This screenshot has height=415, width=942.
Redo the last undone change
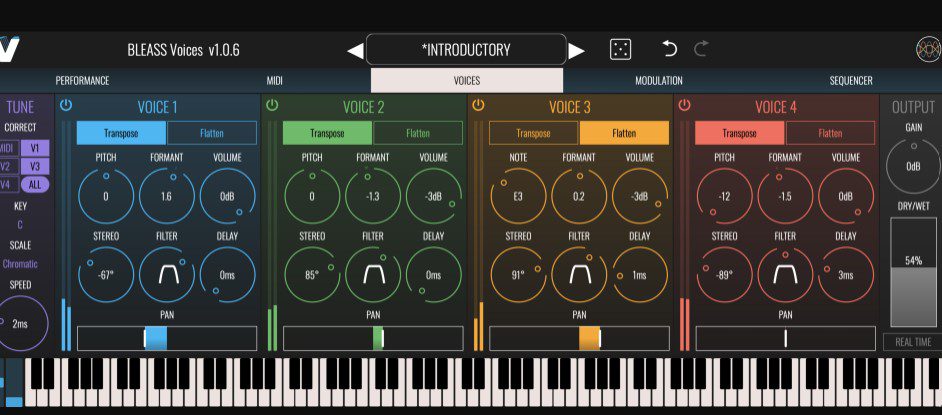point(701,49)
